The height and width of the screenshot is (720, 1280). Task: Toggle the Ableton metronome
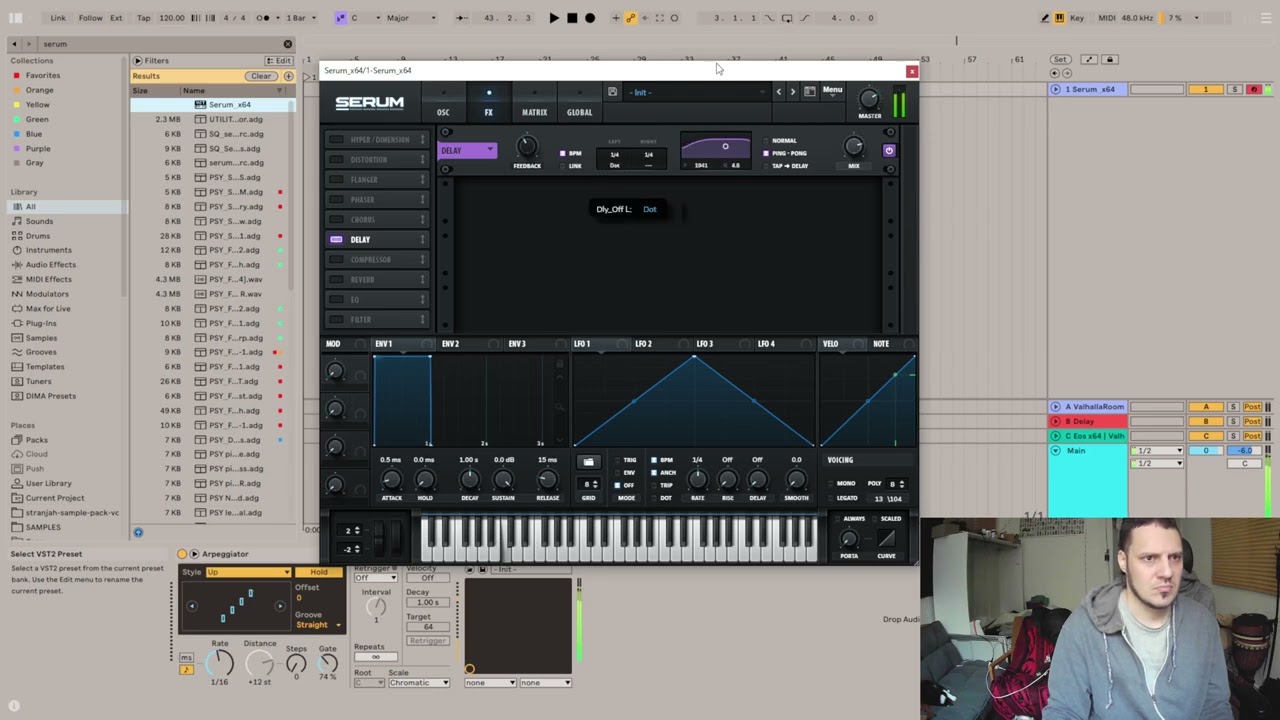click(x=264, y=18)
